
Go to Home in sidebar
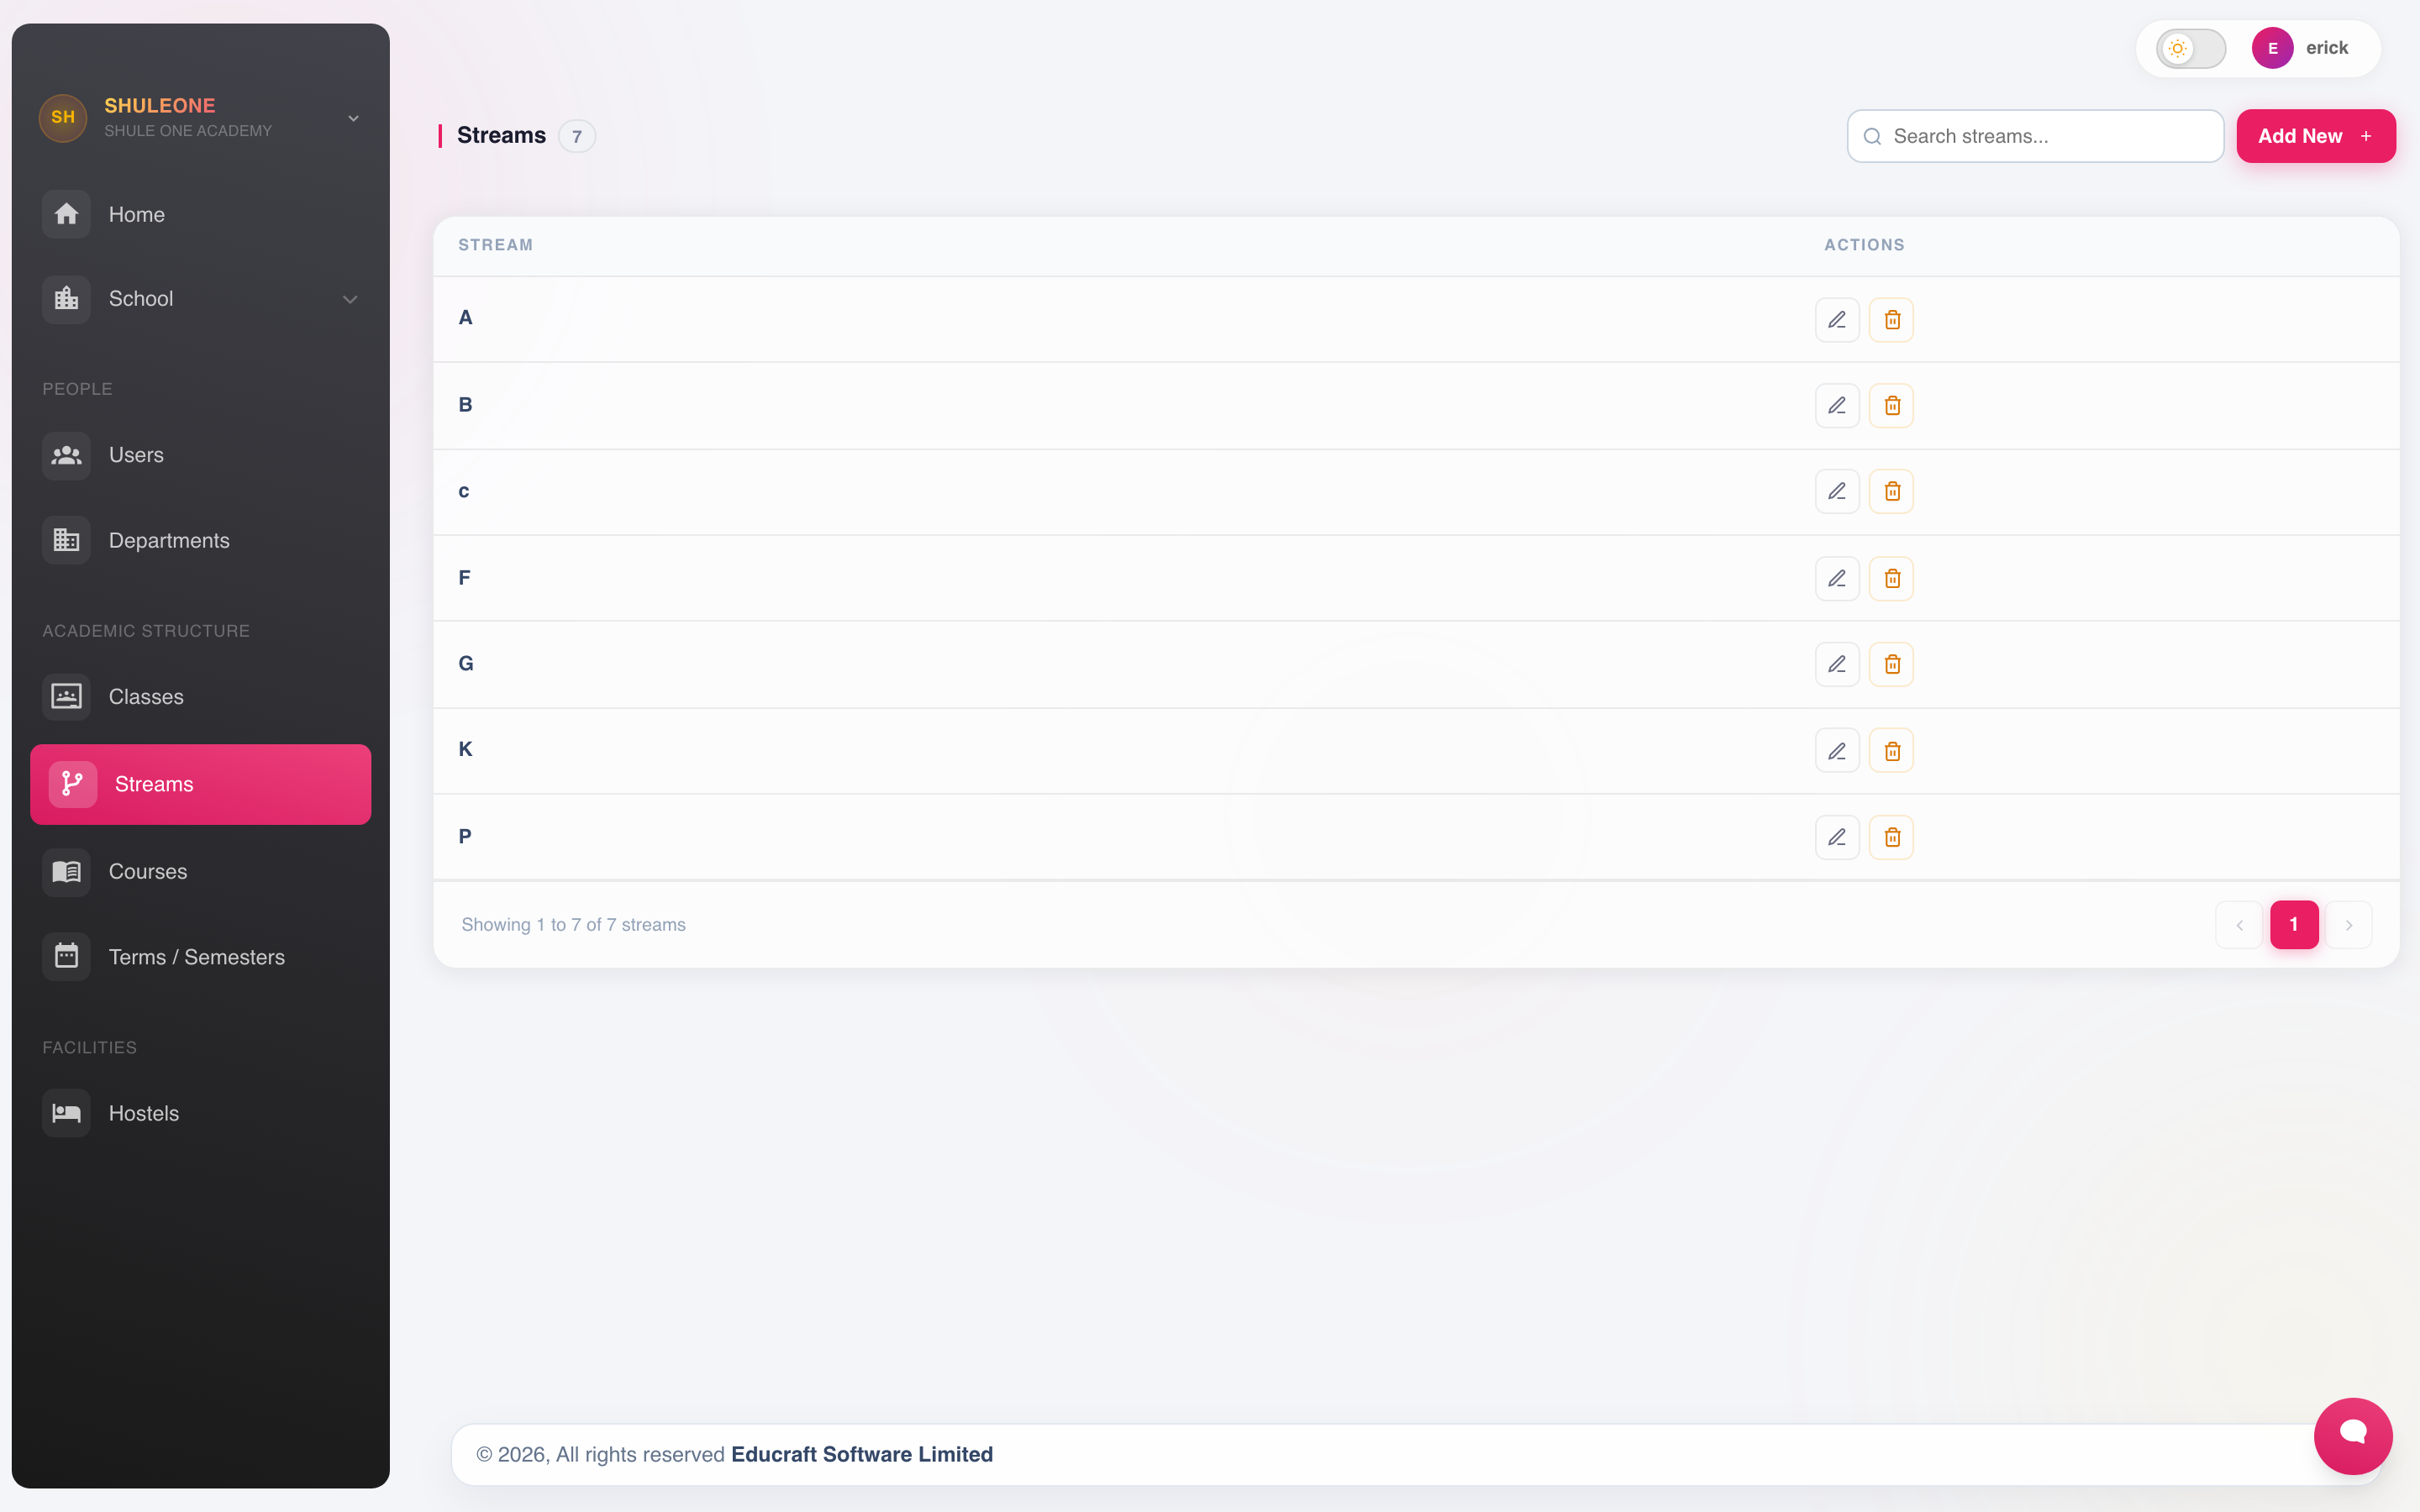pos(200,214)
